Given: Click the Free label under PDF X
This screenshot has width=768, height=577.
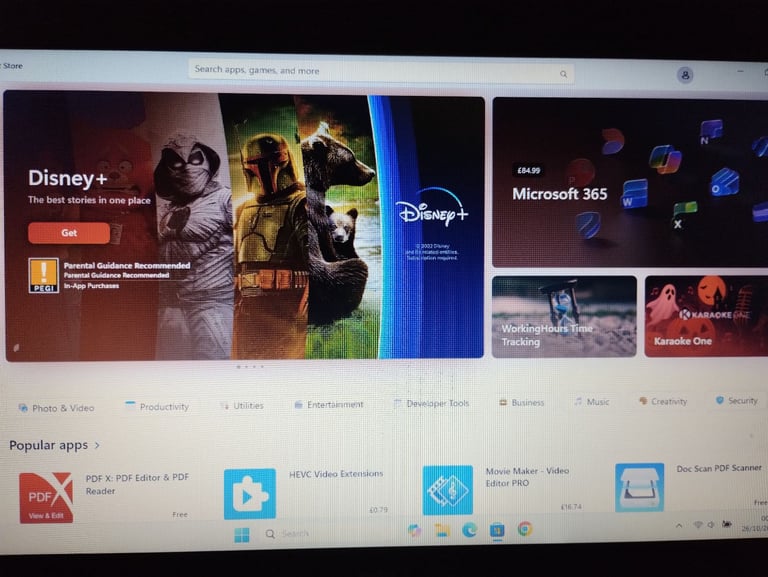Looking at the screenshot, I should click(x=180, y=514).
